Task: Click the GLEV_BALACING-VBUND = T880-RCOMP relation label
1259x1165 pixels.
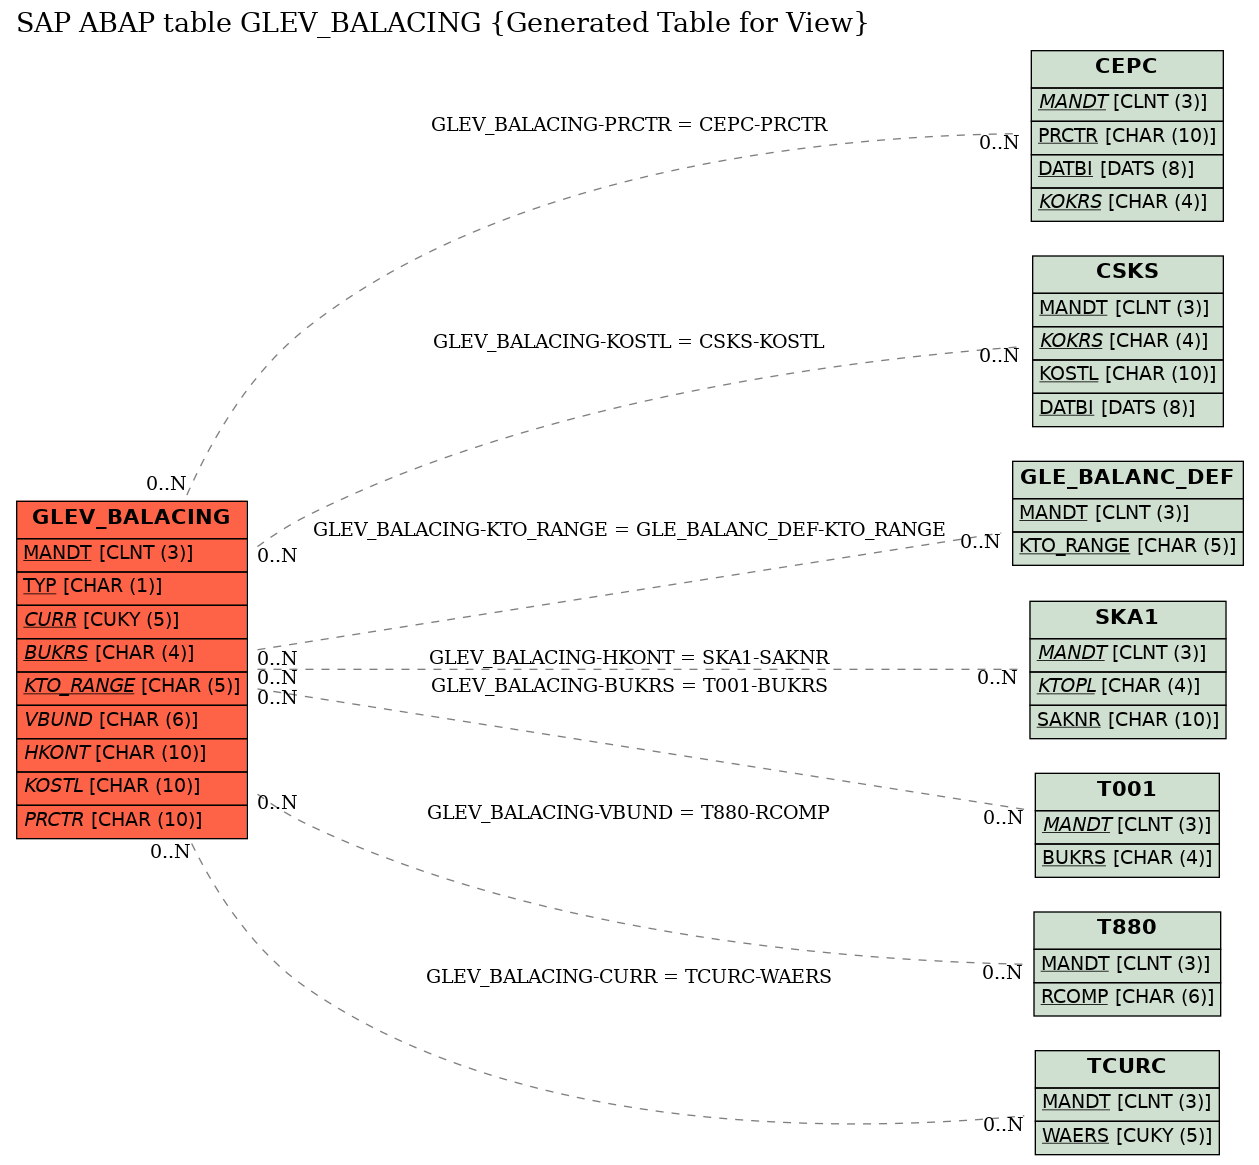Action: click(x=629, y=813)
